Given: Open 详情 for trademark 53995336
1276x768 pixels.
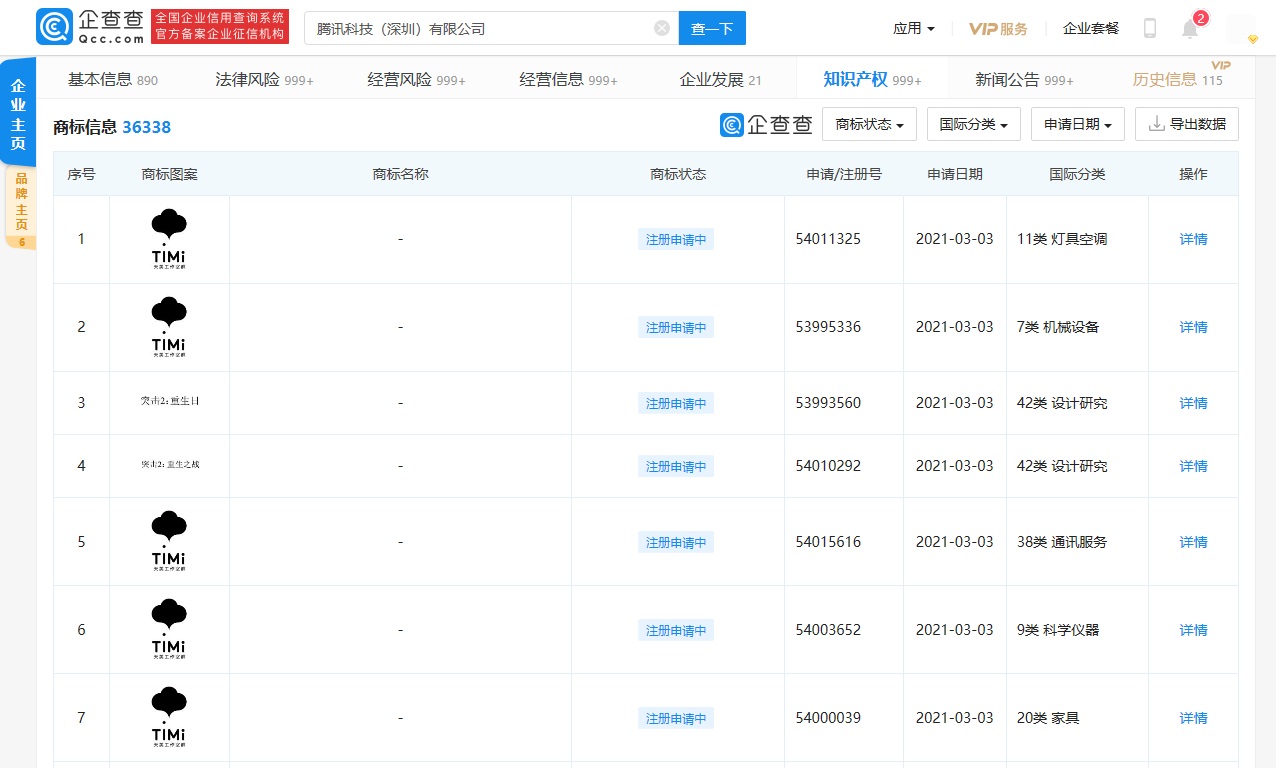Looking at the screenshot, I should coord(1193,327).
